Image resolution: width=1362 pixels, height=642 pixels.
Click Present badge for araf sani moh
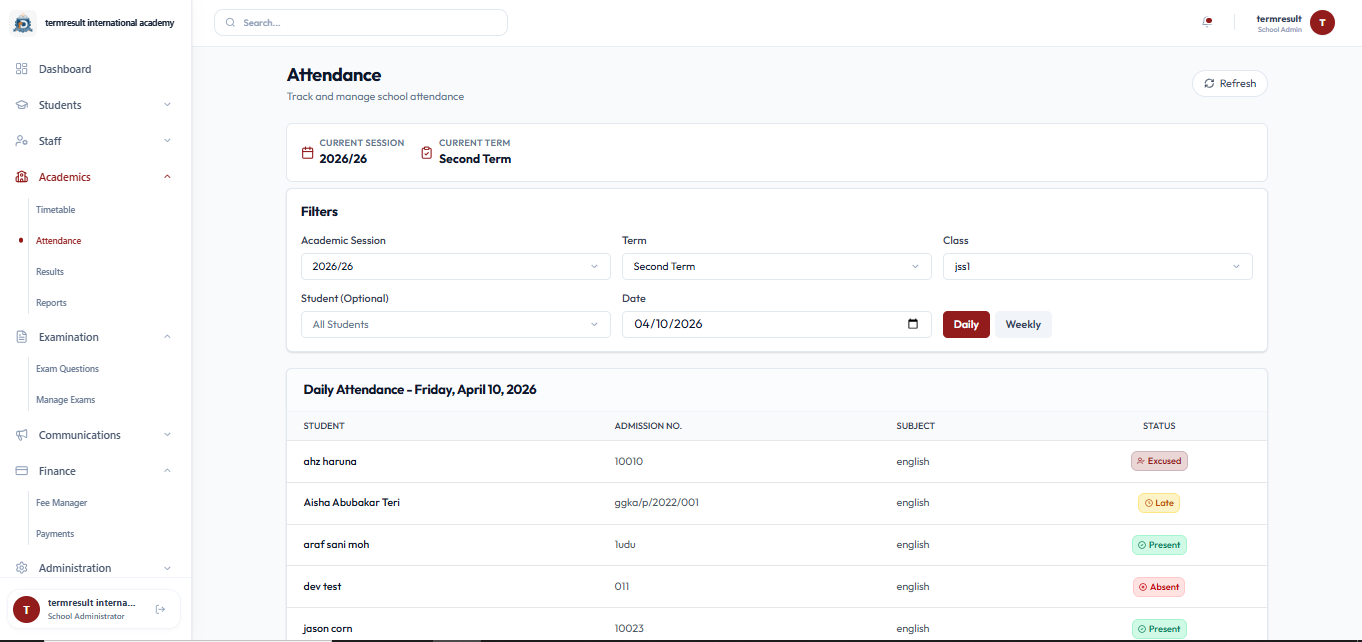coord(1159,545)
